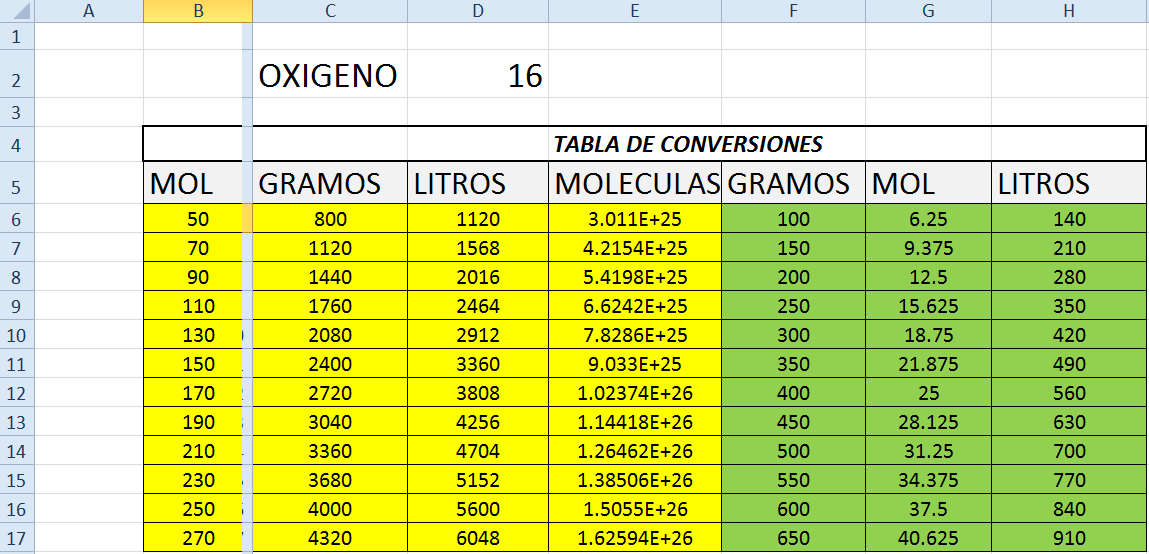Select cell with value 4000
The width and height of the screenshot is (1149, 554).
pos(330,509)
